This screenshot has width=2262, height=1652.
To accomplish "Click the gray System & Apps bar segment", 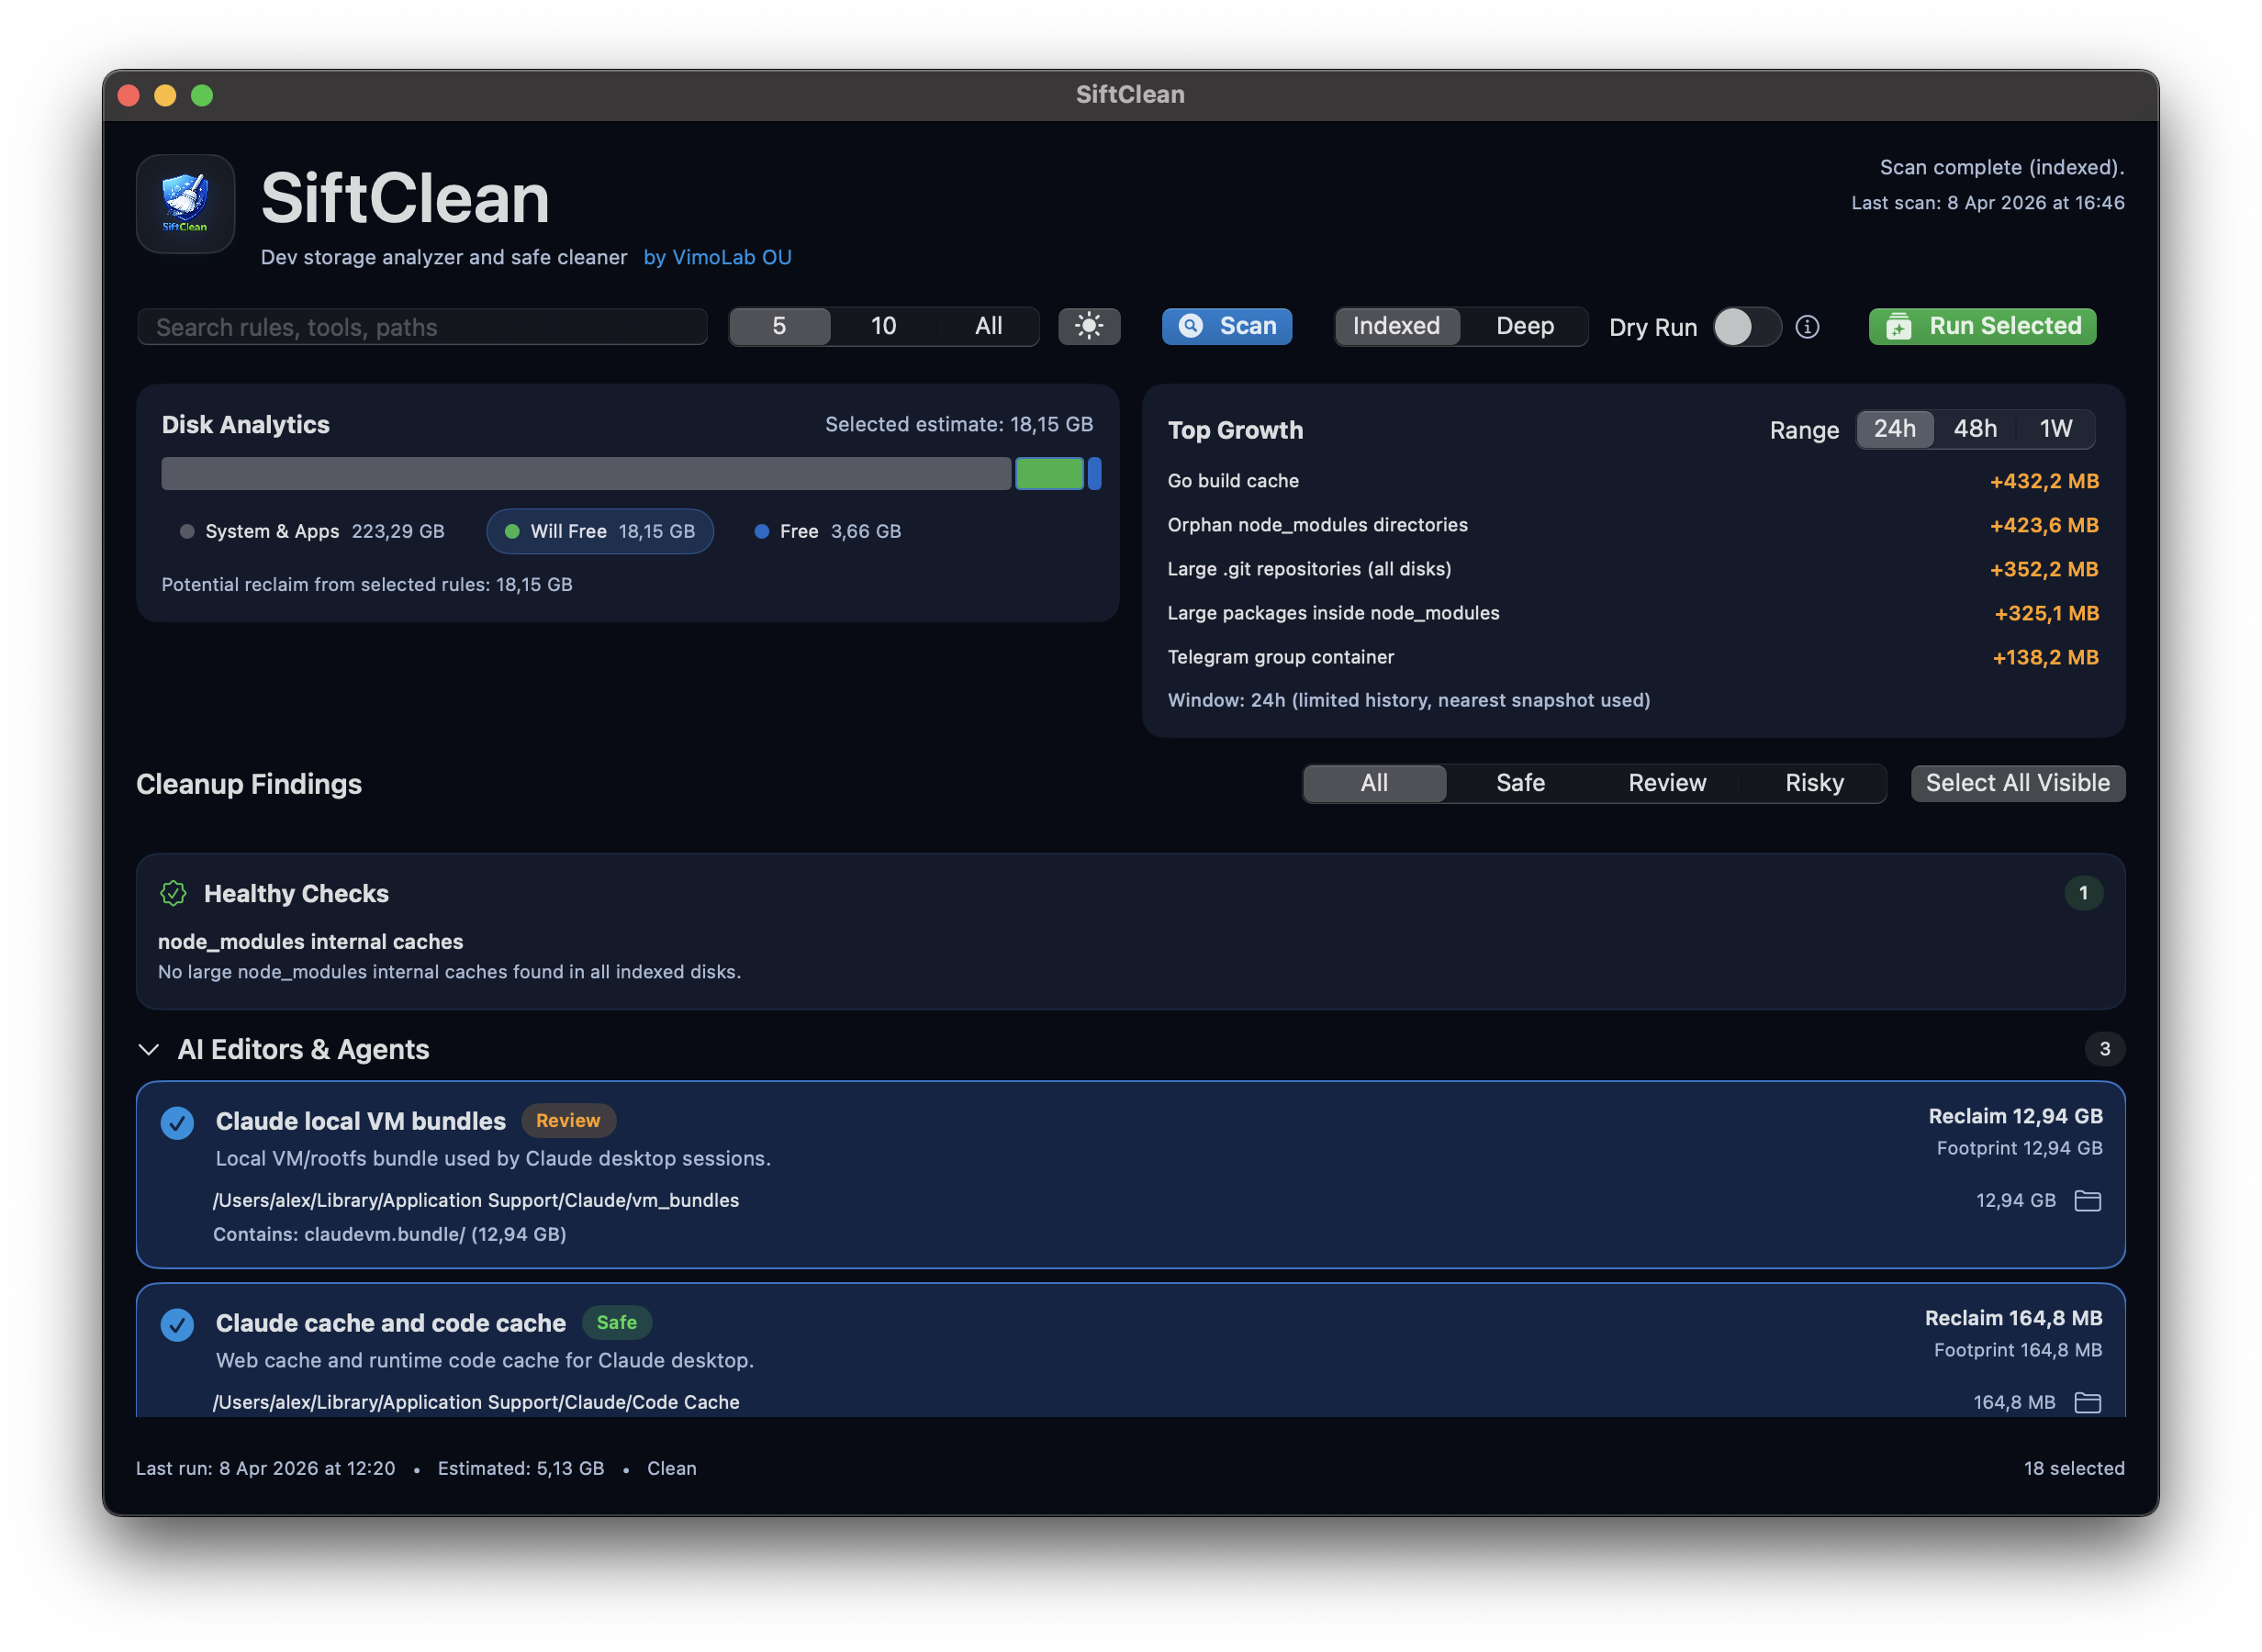I will coord(586,474).
